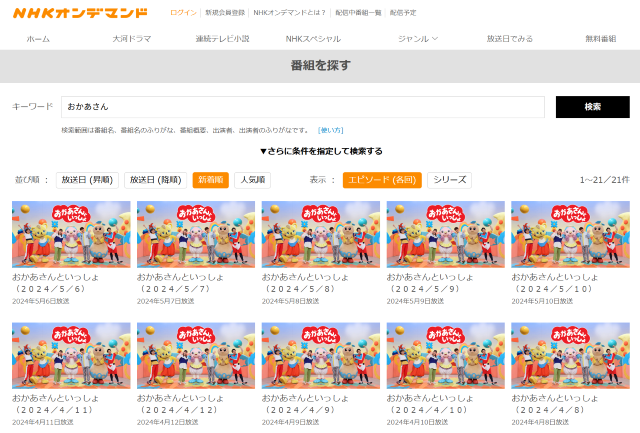The width and height of the screenshot is (640, 433).
Task: Click title おかあさんといっしょ (2024/5/7)
Action: [x=180, y=283]
